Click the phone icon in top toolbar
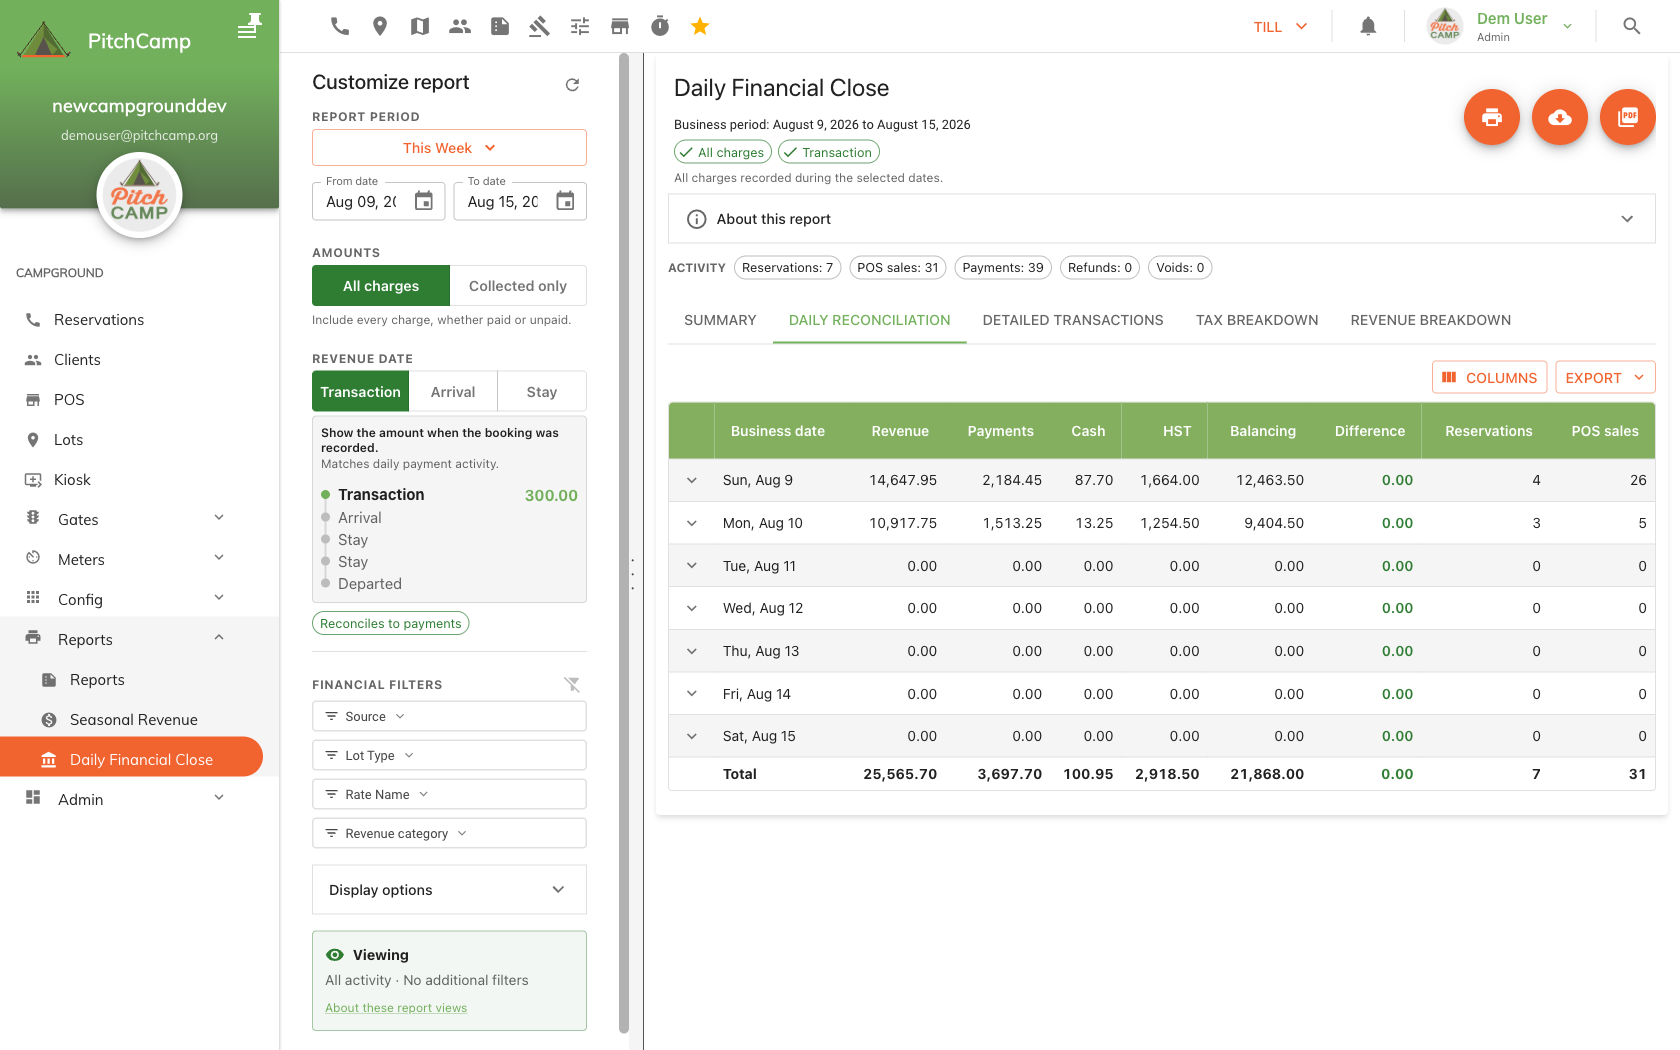Screen dimensions: 1680x1050 pos(340,26)
